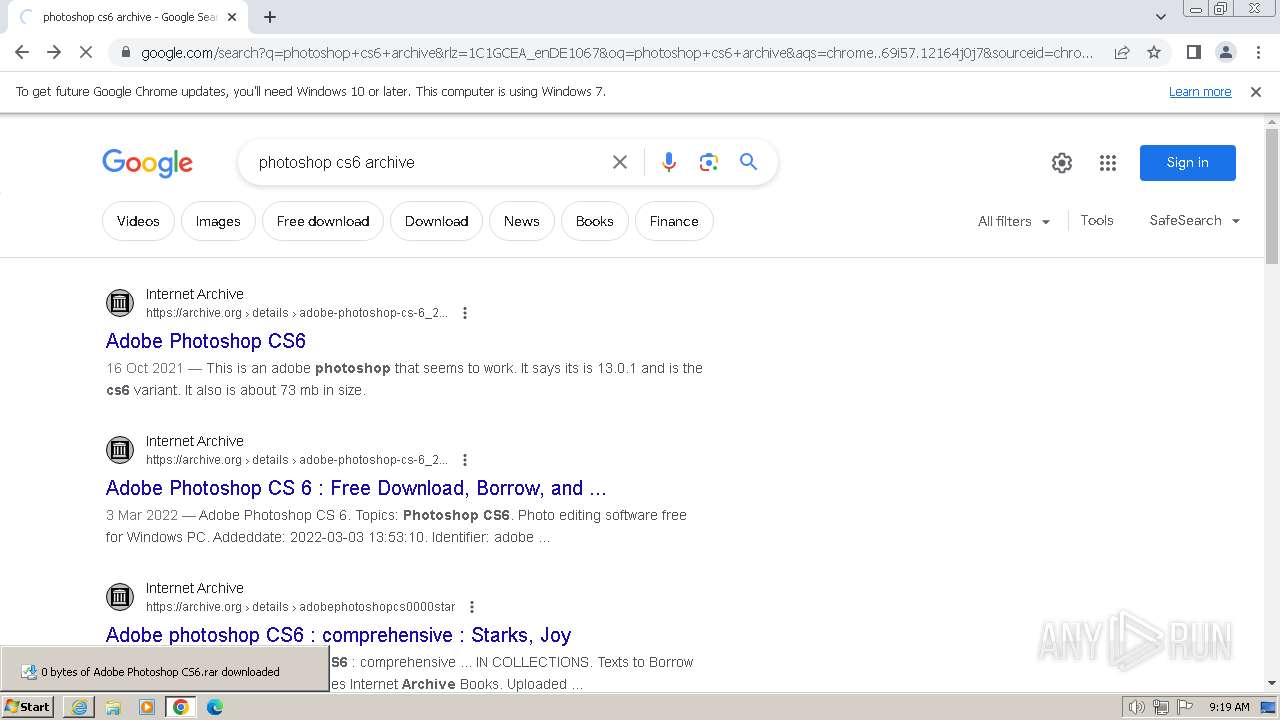Submit search with magnifier icon
This screenshot has width=1280, height=720.
tap(748, 162)
